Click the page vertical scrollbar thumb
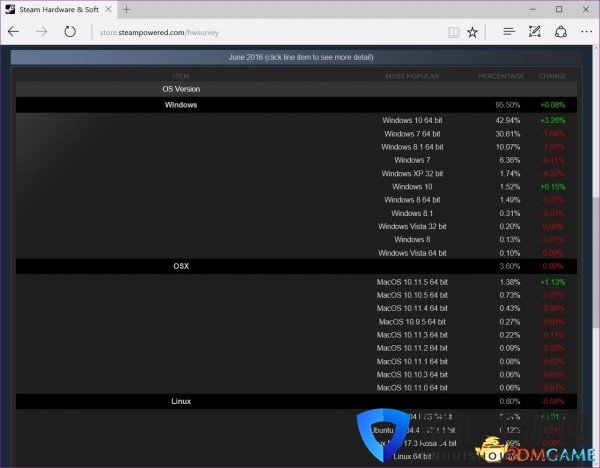The image size is (600, 468). pos(596,262)
